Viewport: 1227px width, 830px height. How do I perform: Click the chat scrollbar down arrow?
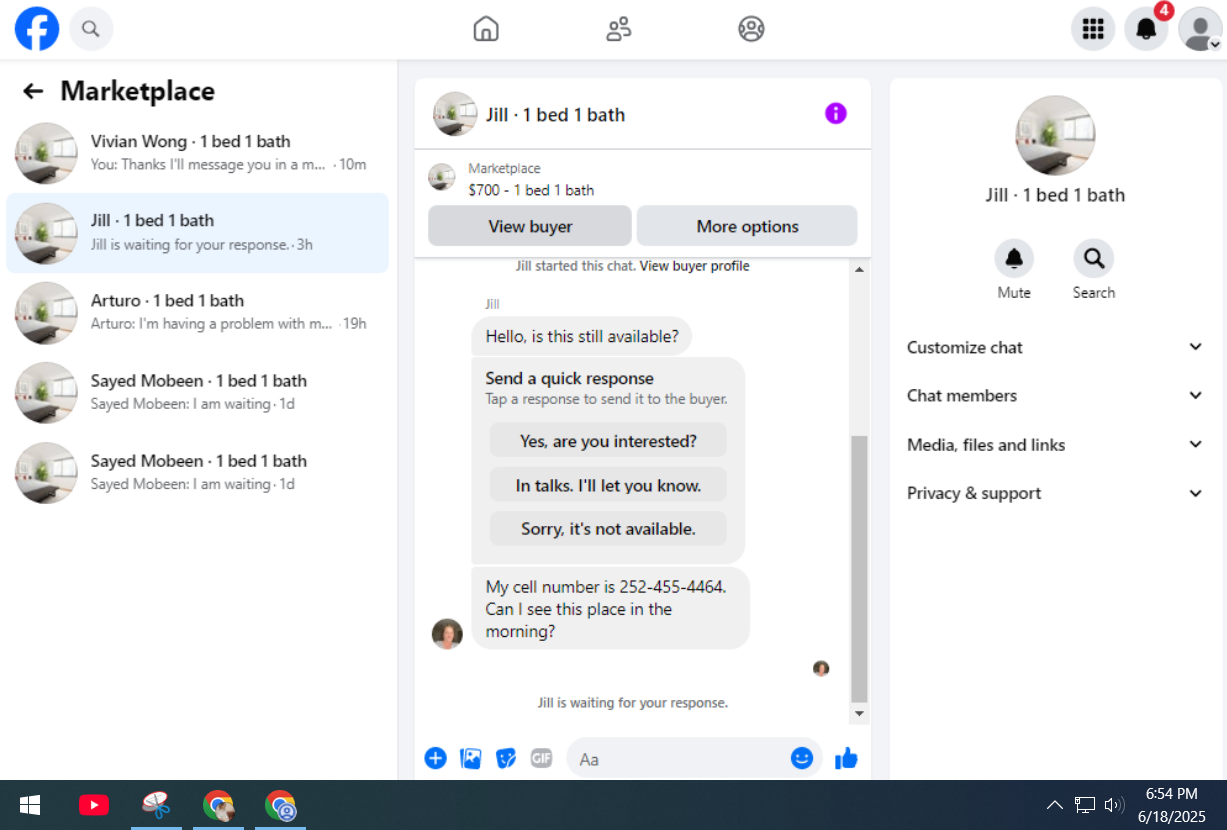tap(859, 714)
